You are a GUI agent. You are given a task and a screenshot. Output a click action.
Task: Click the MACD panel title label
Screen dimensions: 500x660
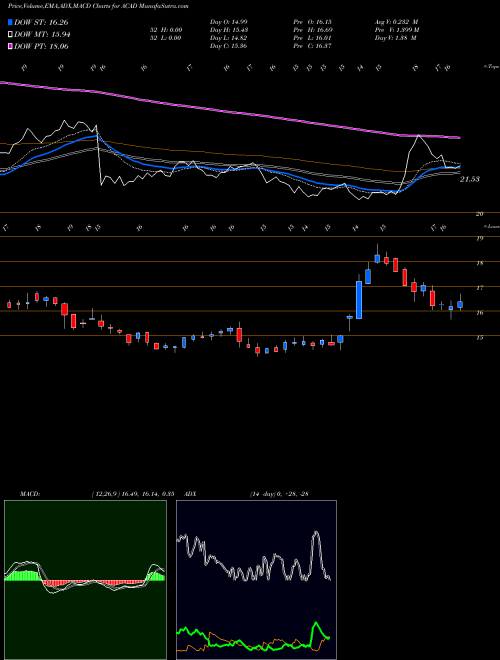click(30, 494)
